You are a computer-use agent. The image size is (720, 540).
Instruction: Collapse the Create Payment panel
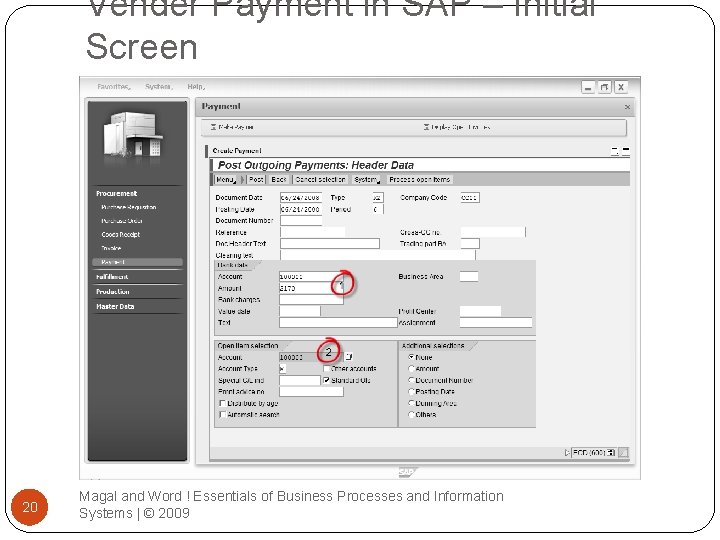click(615, 151)
